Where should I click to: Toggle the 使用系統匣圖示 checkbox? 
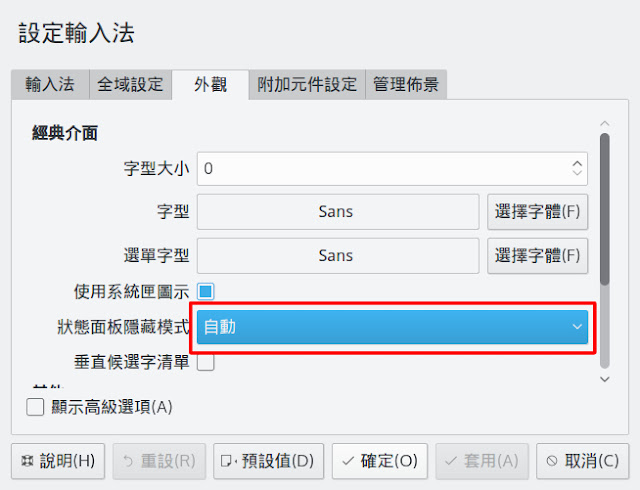tap(206, 292)
